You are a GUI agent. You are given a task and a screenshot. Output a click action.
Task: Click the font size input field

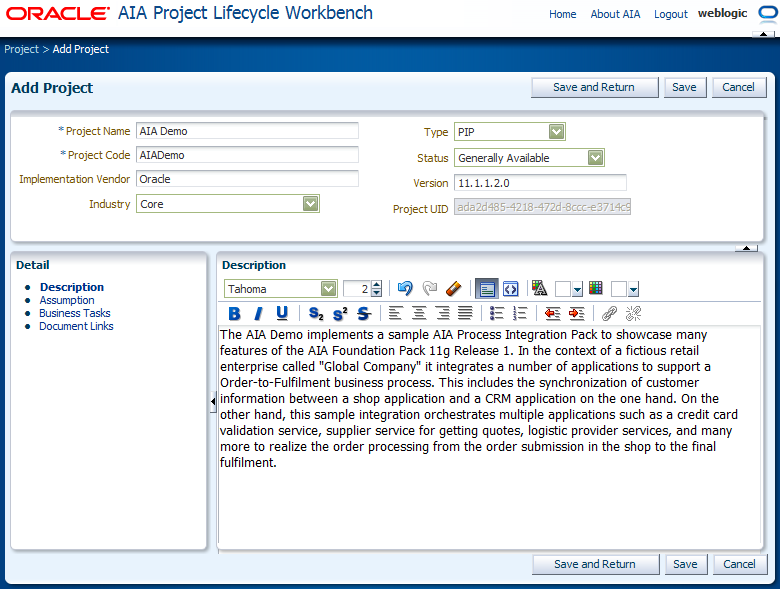357,289
